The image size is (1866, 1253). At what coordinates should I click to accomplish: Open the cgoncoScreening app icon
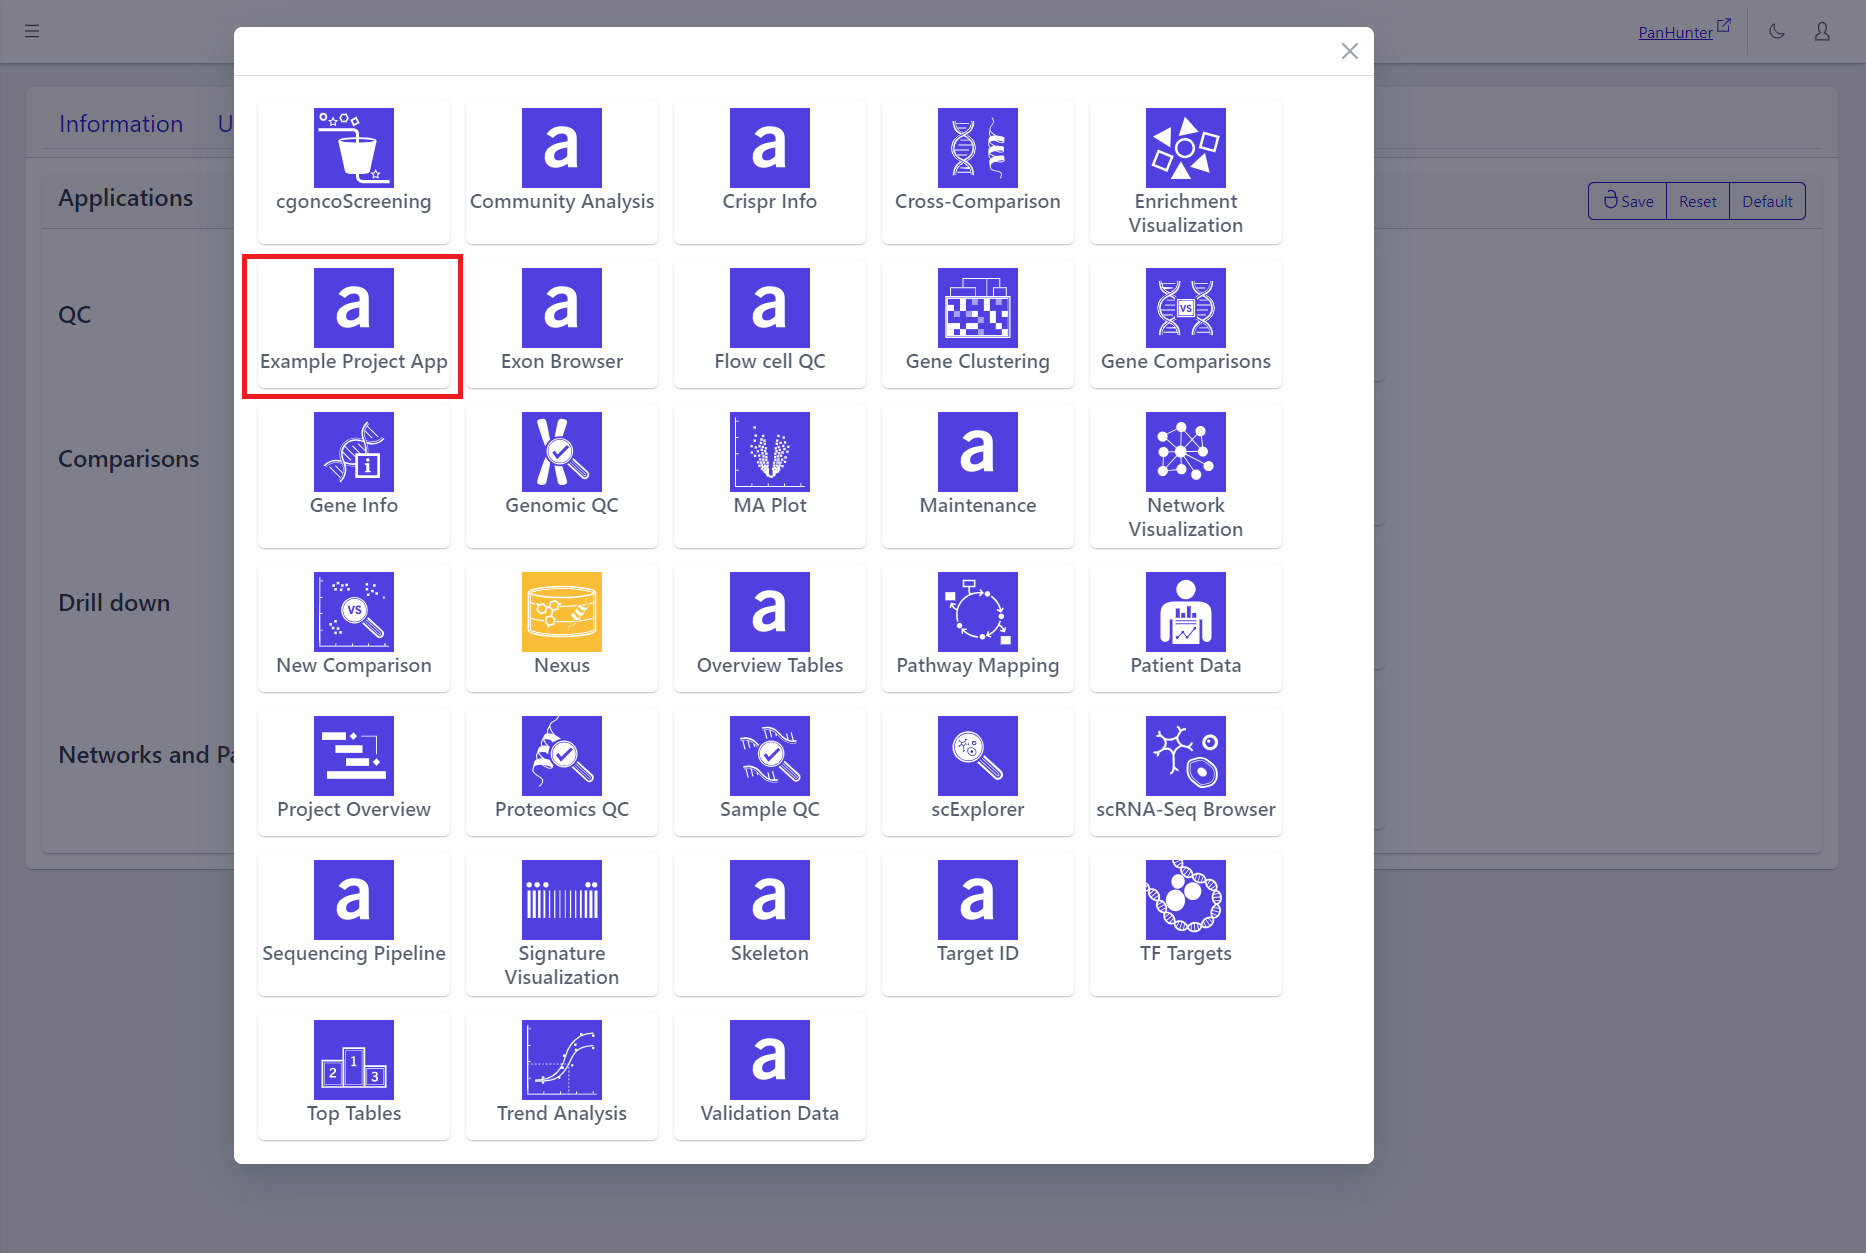click(x=353, y=148)
